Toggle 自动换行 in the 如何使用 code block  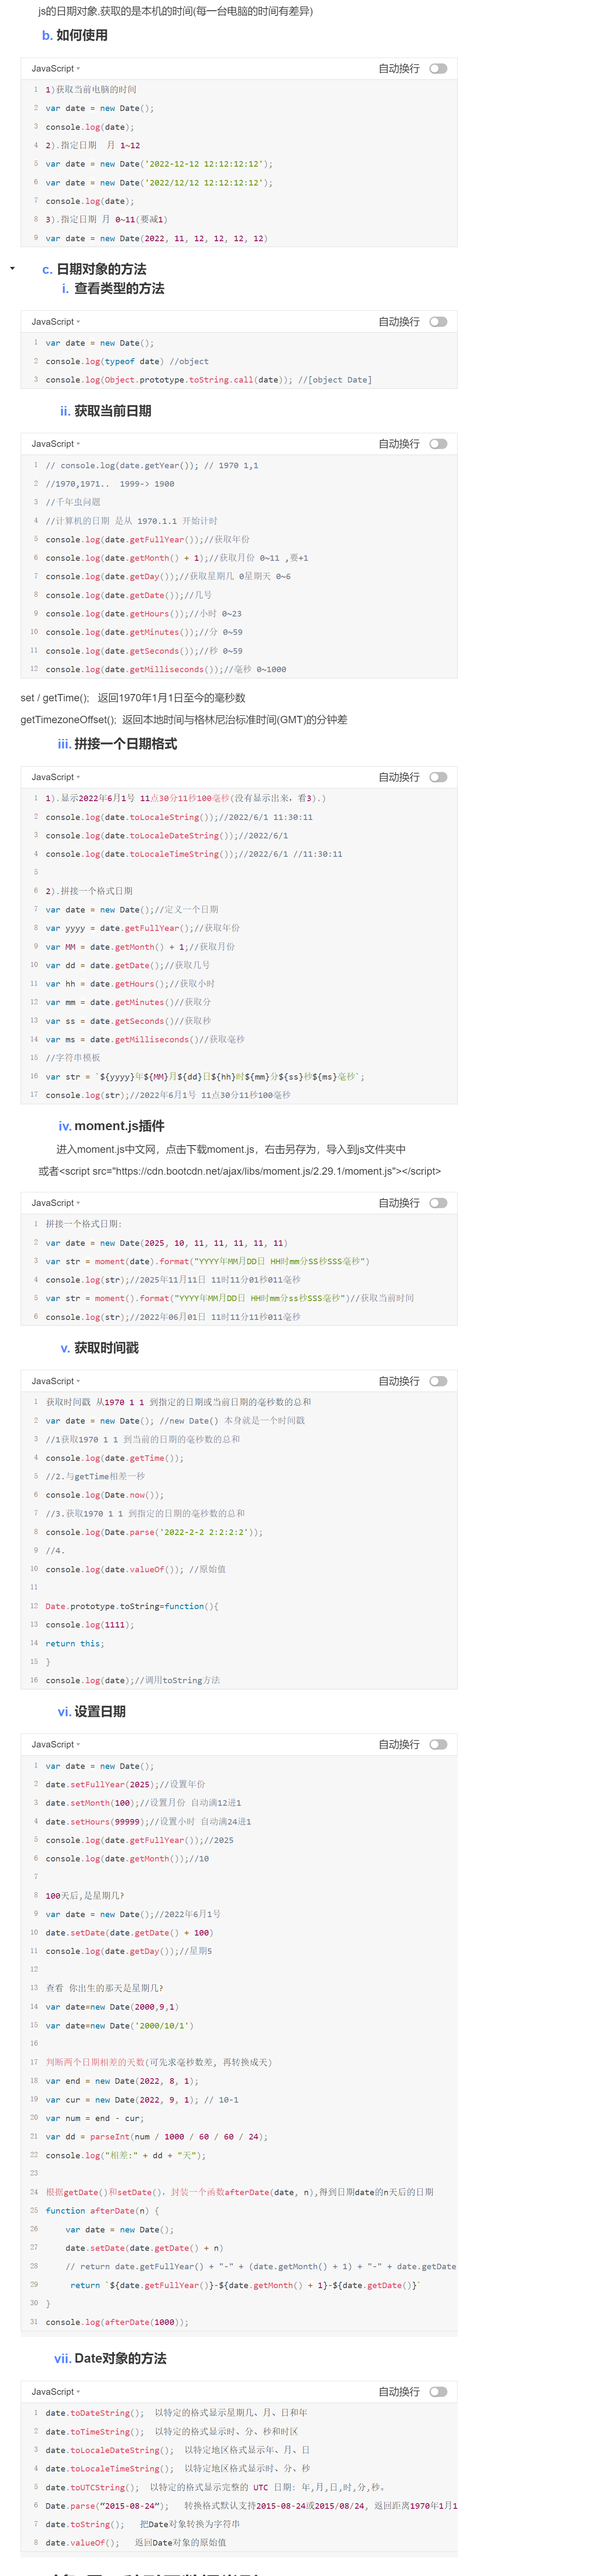tap(438, 68)
